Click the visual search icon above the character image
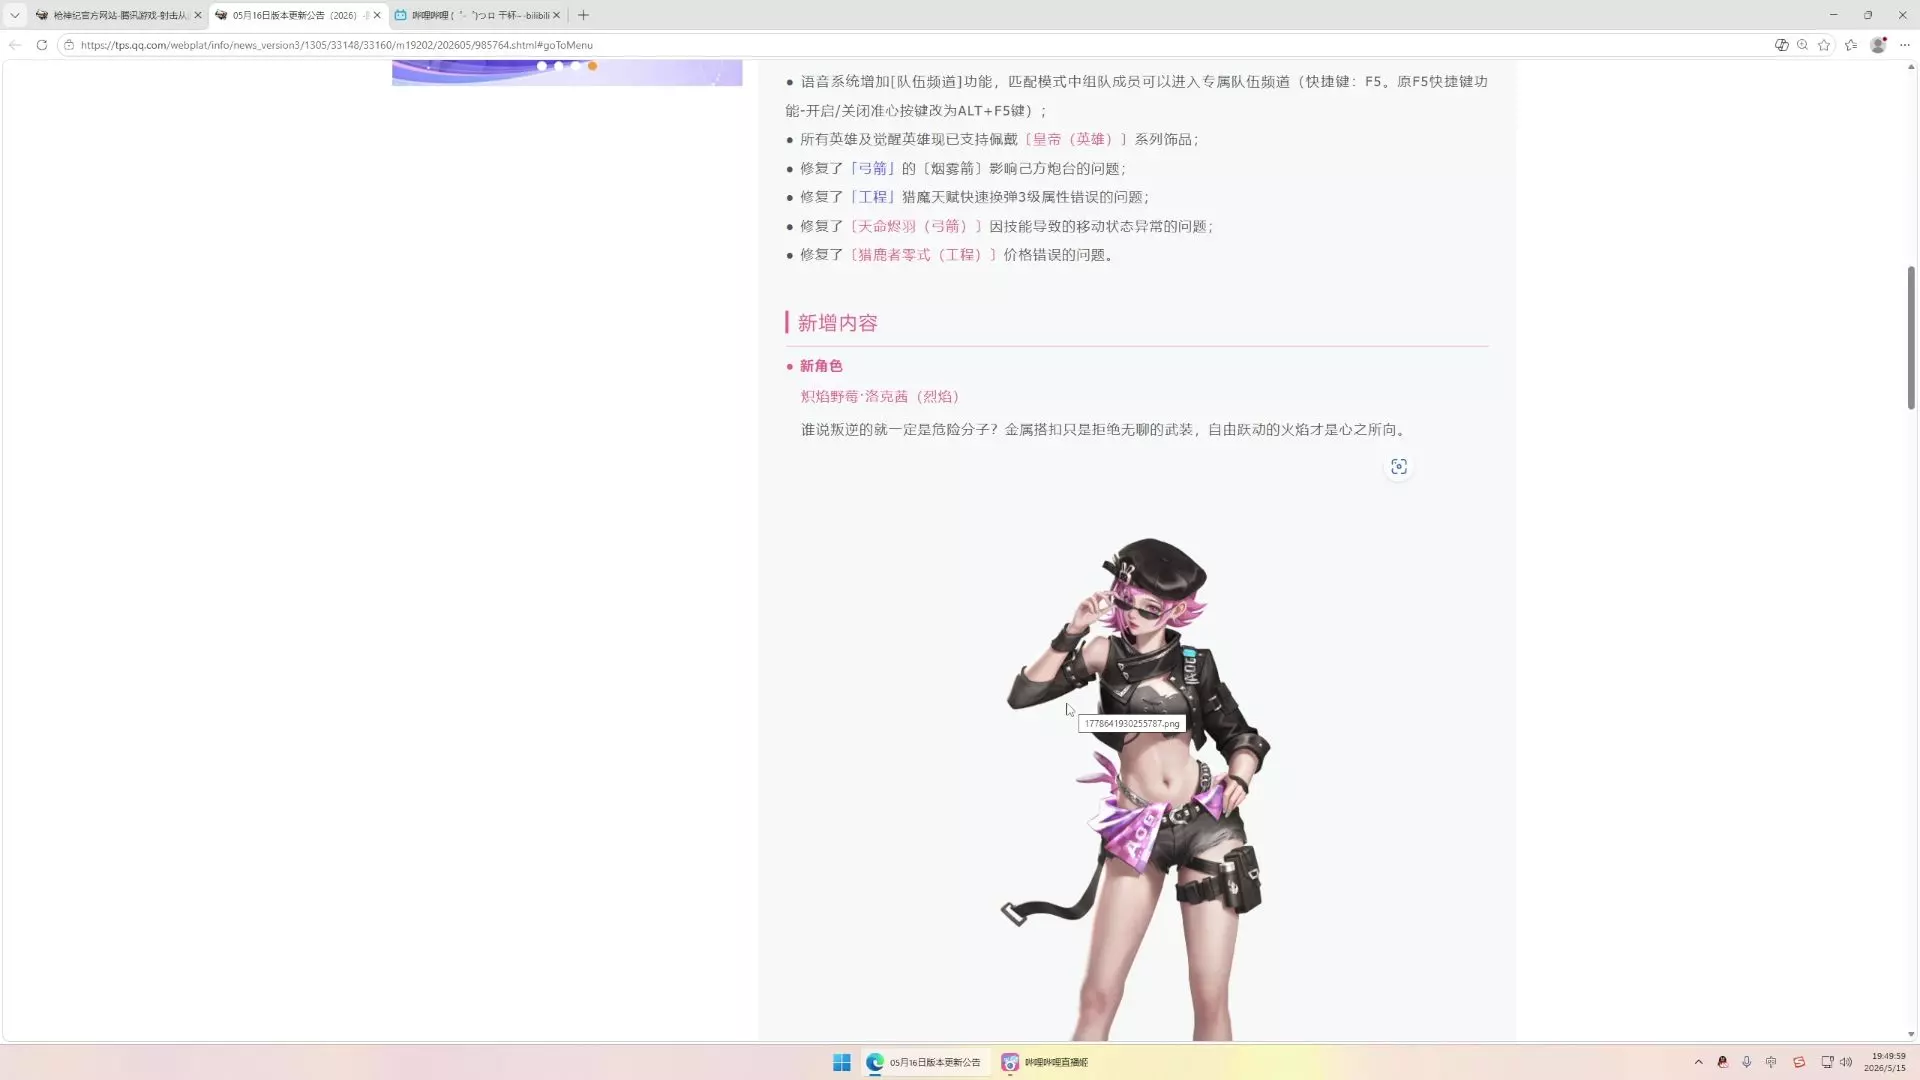The image size is (1920, 1080). 1399,467
